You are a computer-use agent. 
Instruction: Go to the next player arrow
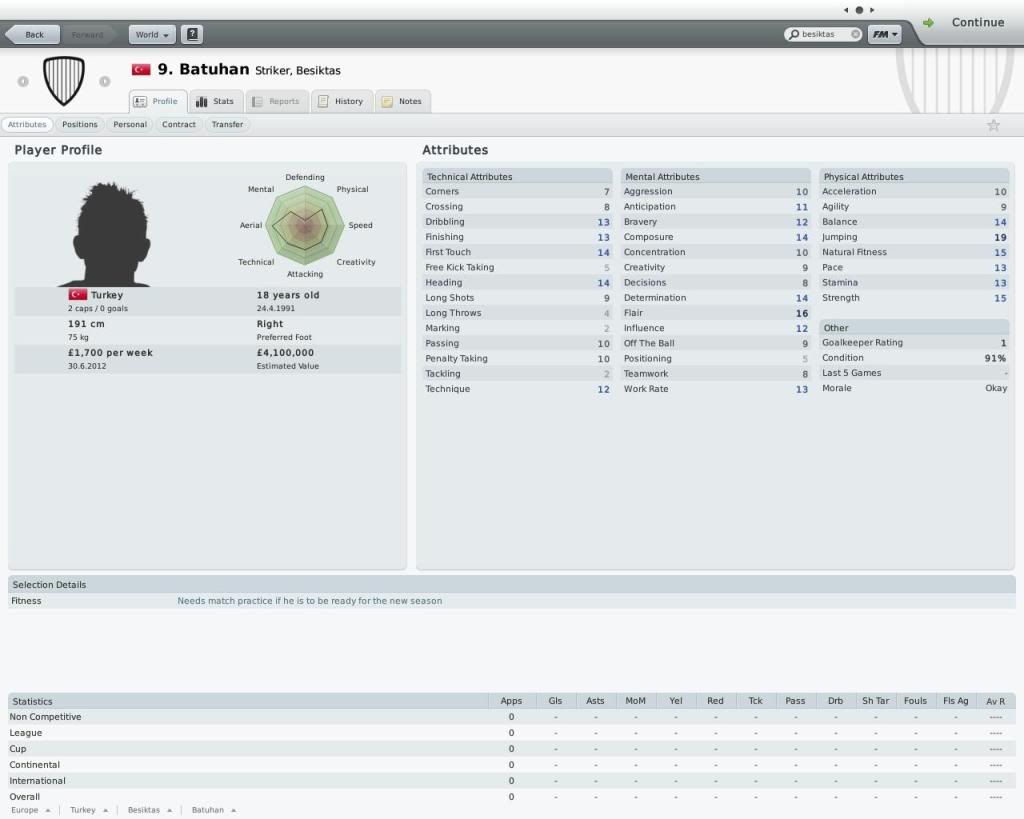104,82
